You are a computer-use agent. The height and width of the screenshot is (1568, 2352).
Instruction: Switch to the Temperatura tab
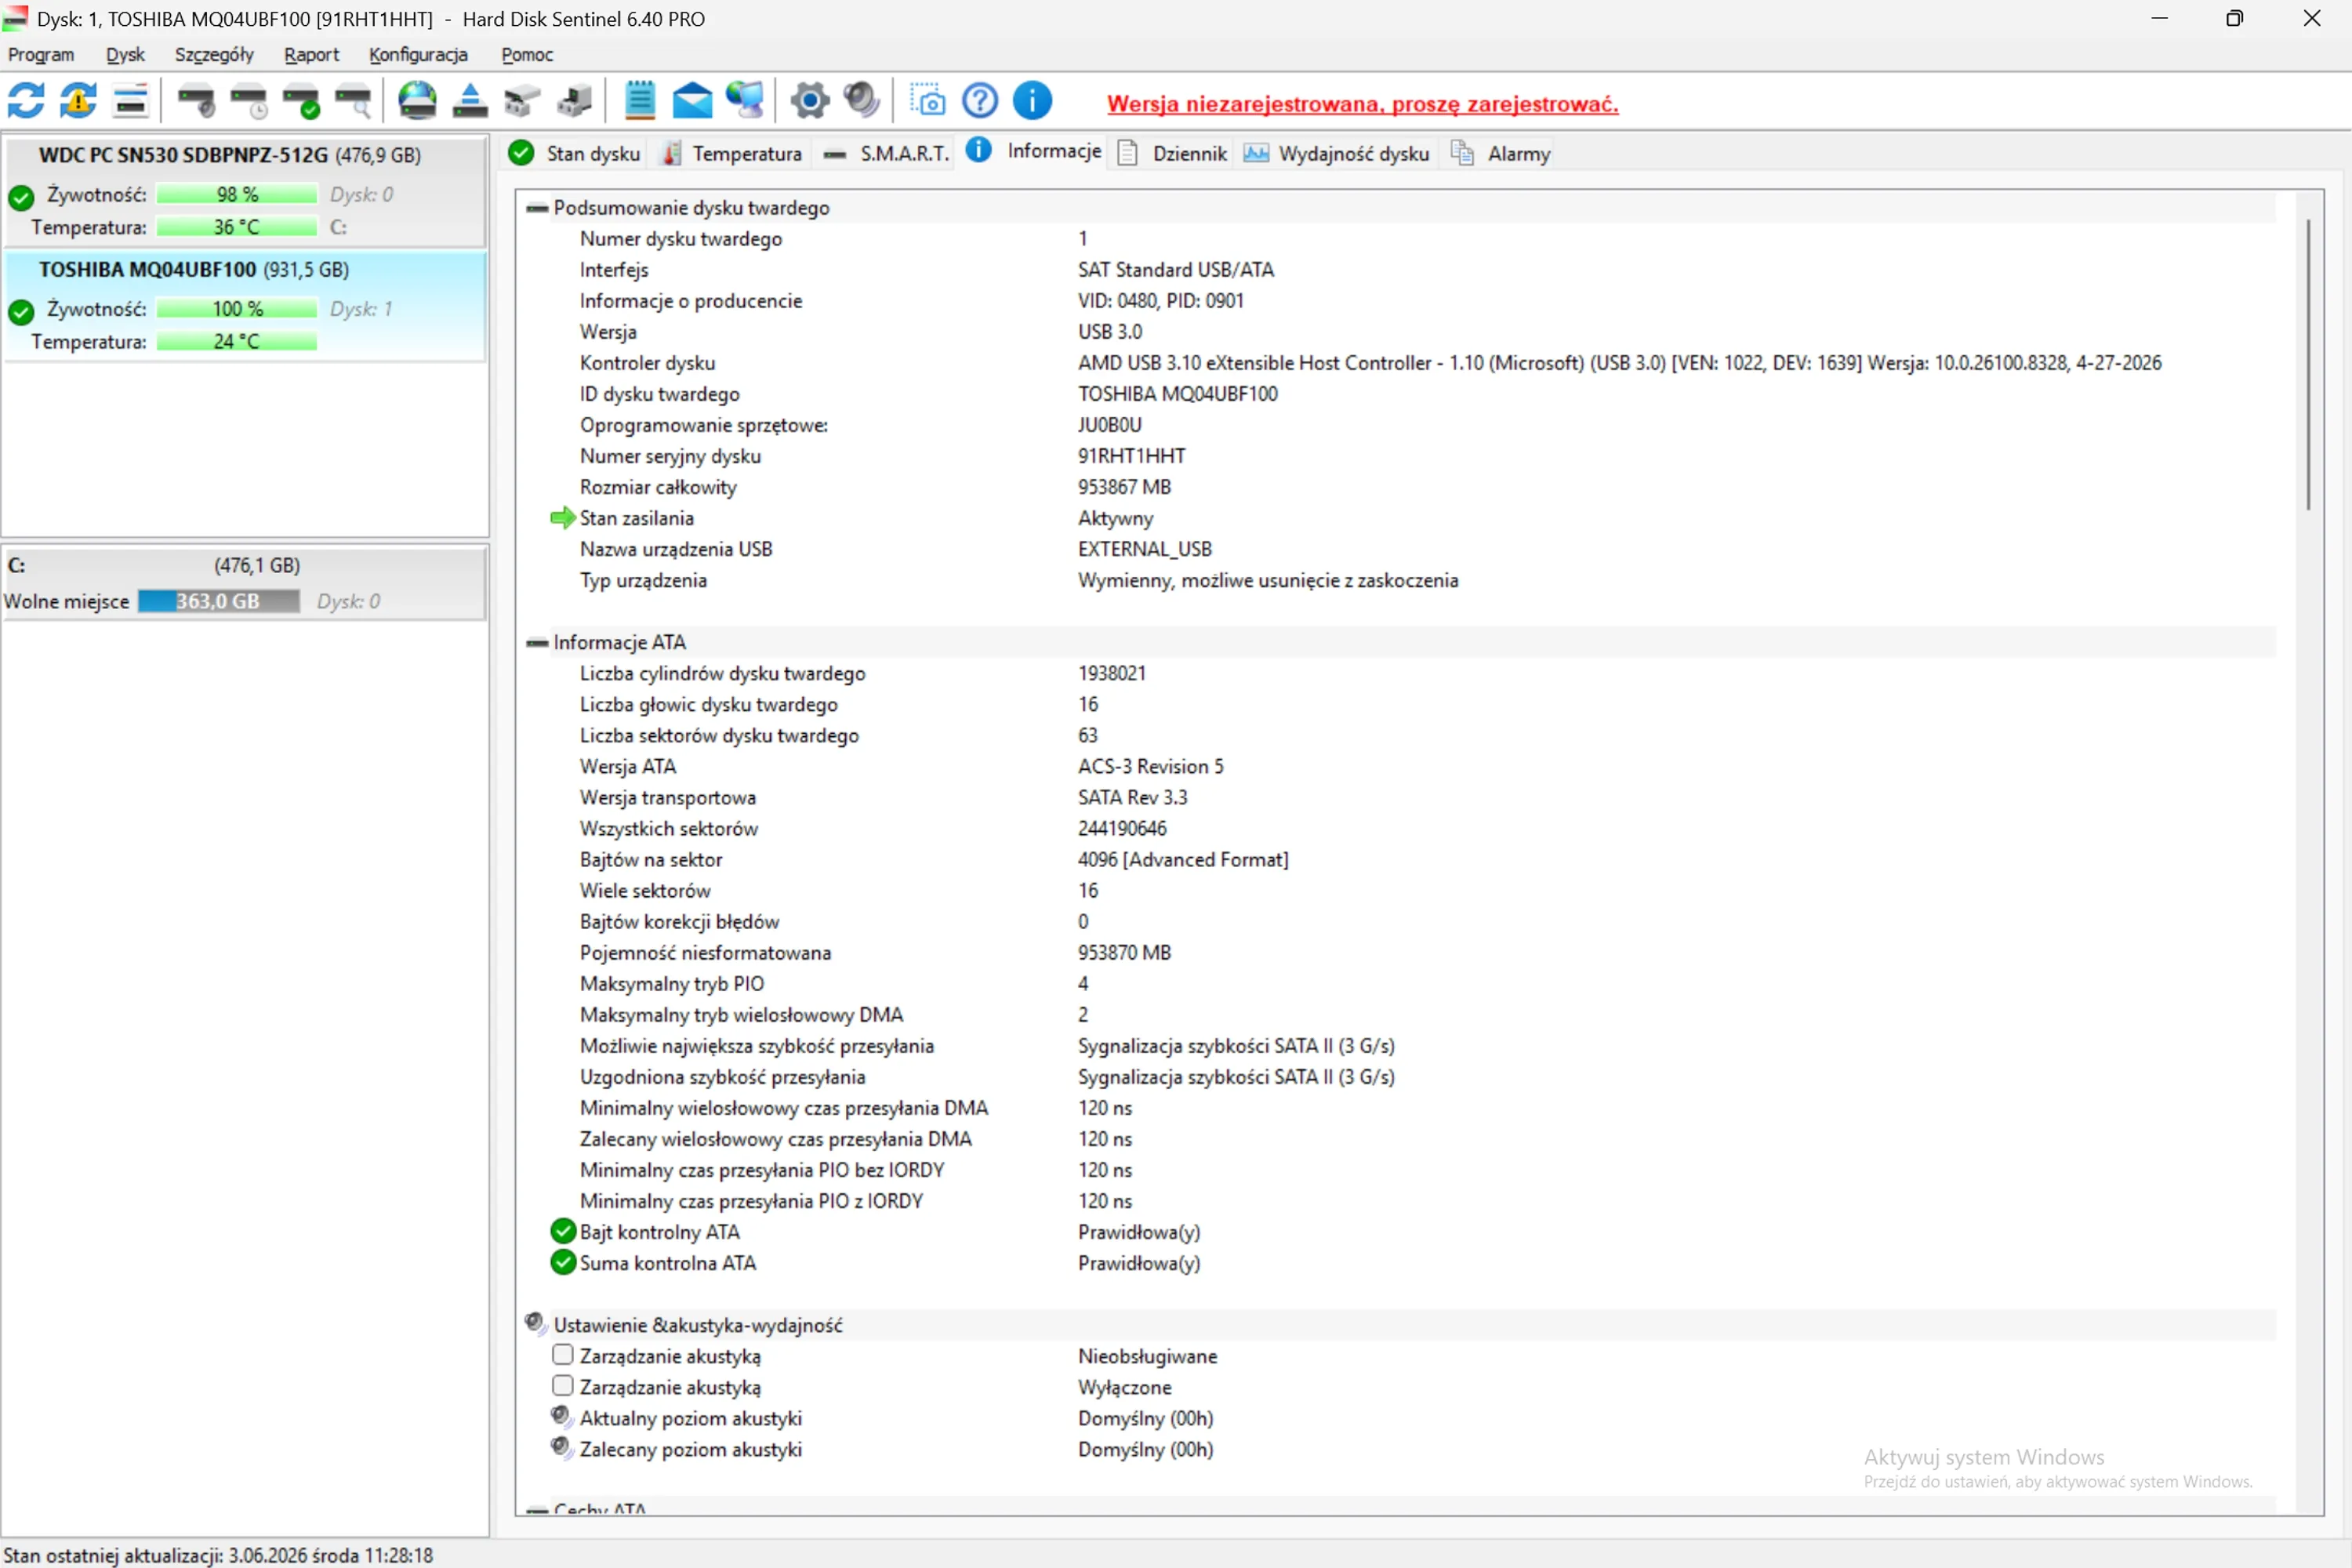coord(732,153)
